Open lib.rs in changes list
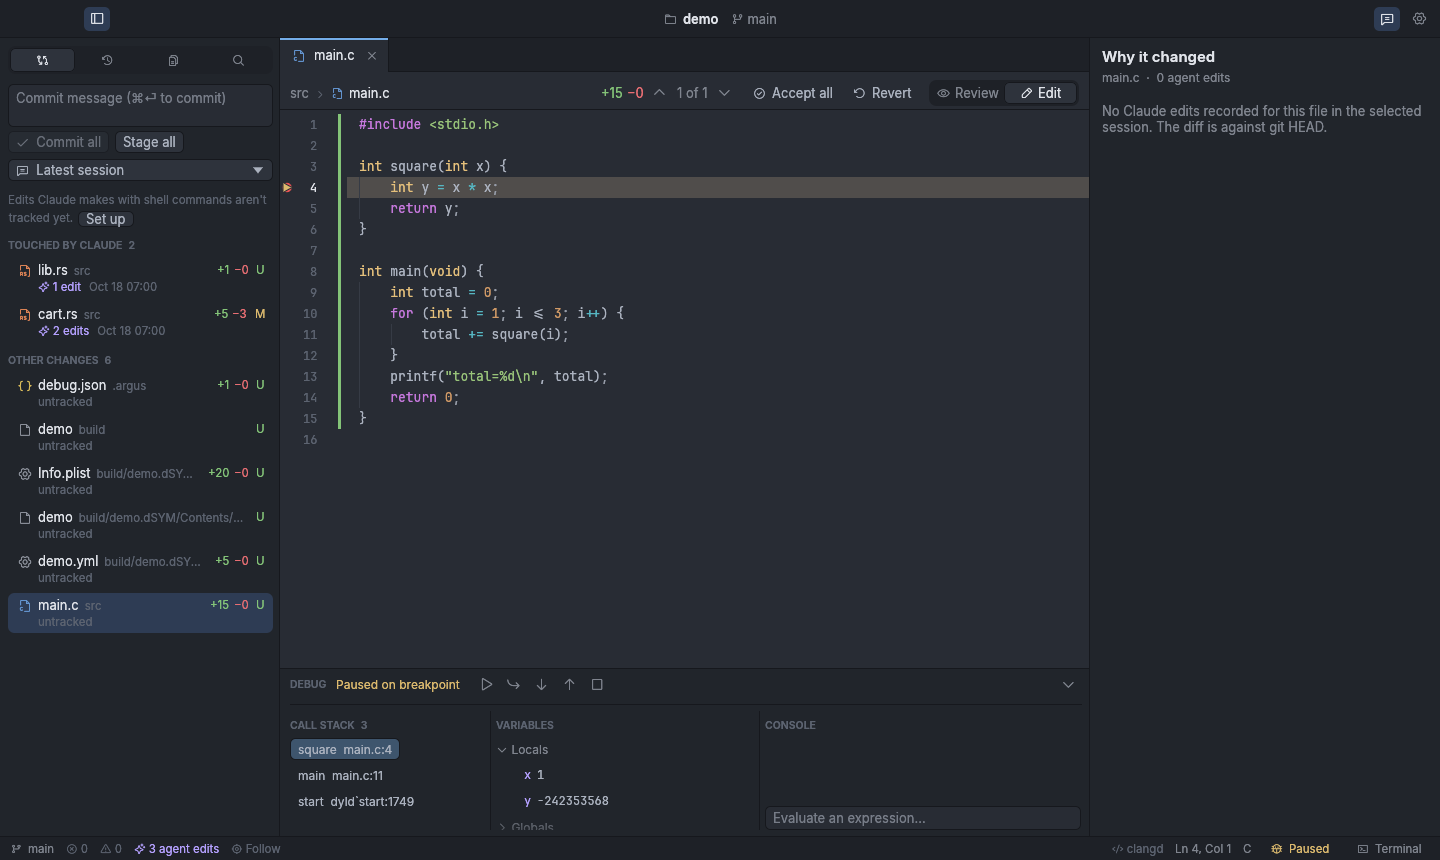Viewport: 1440px width, 860px height. [140, 277]
